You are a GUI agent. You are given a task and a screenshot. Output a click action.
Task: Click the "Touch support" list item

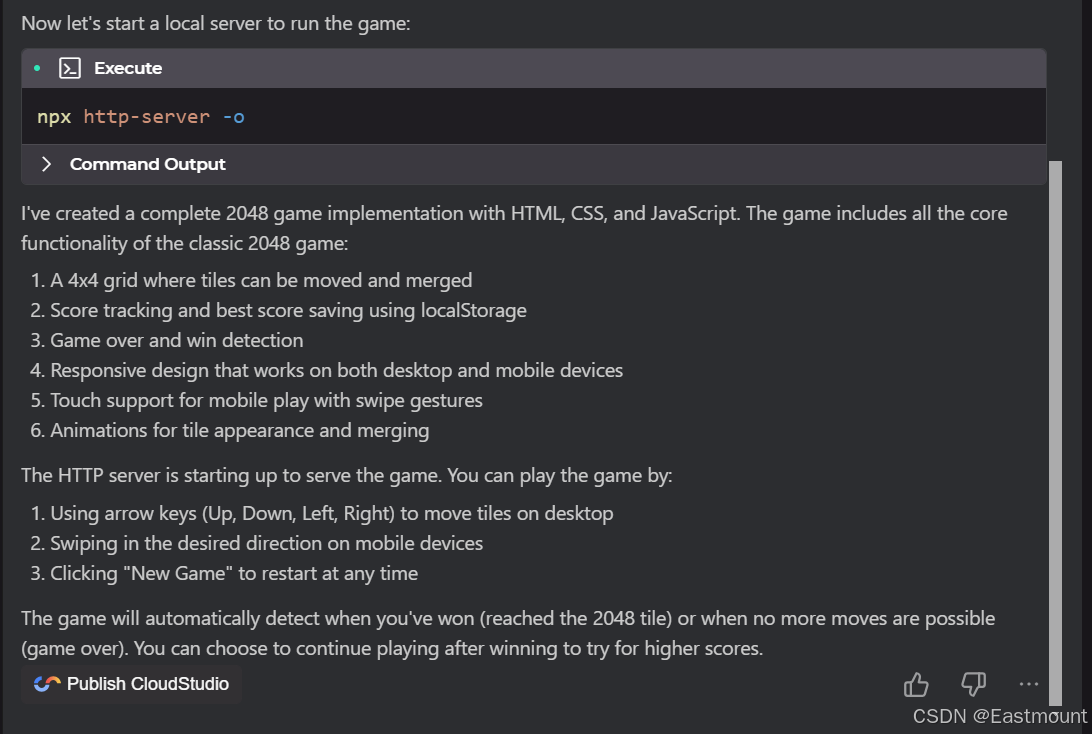[x=266, y=400]
